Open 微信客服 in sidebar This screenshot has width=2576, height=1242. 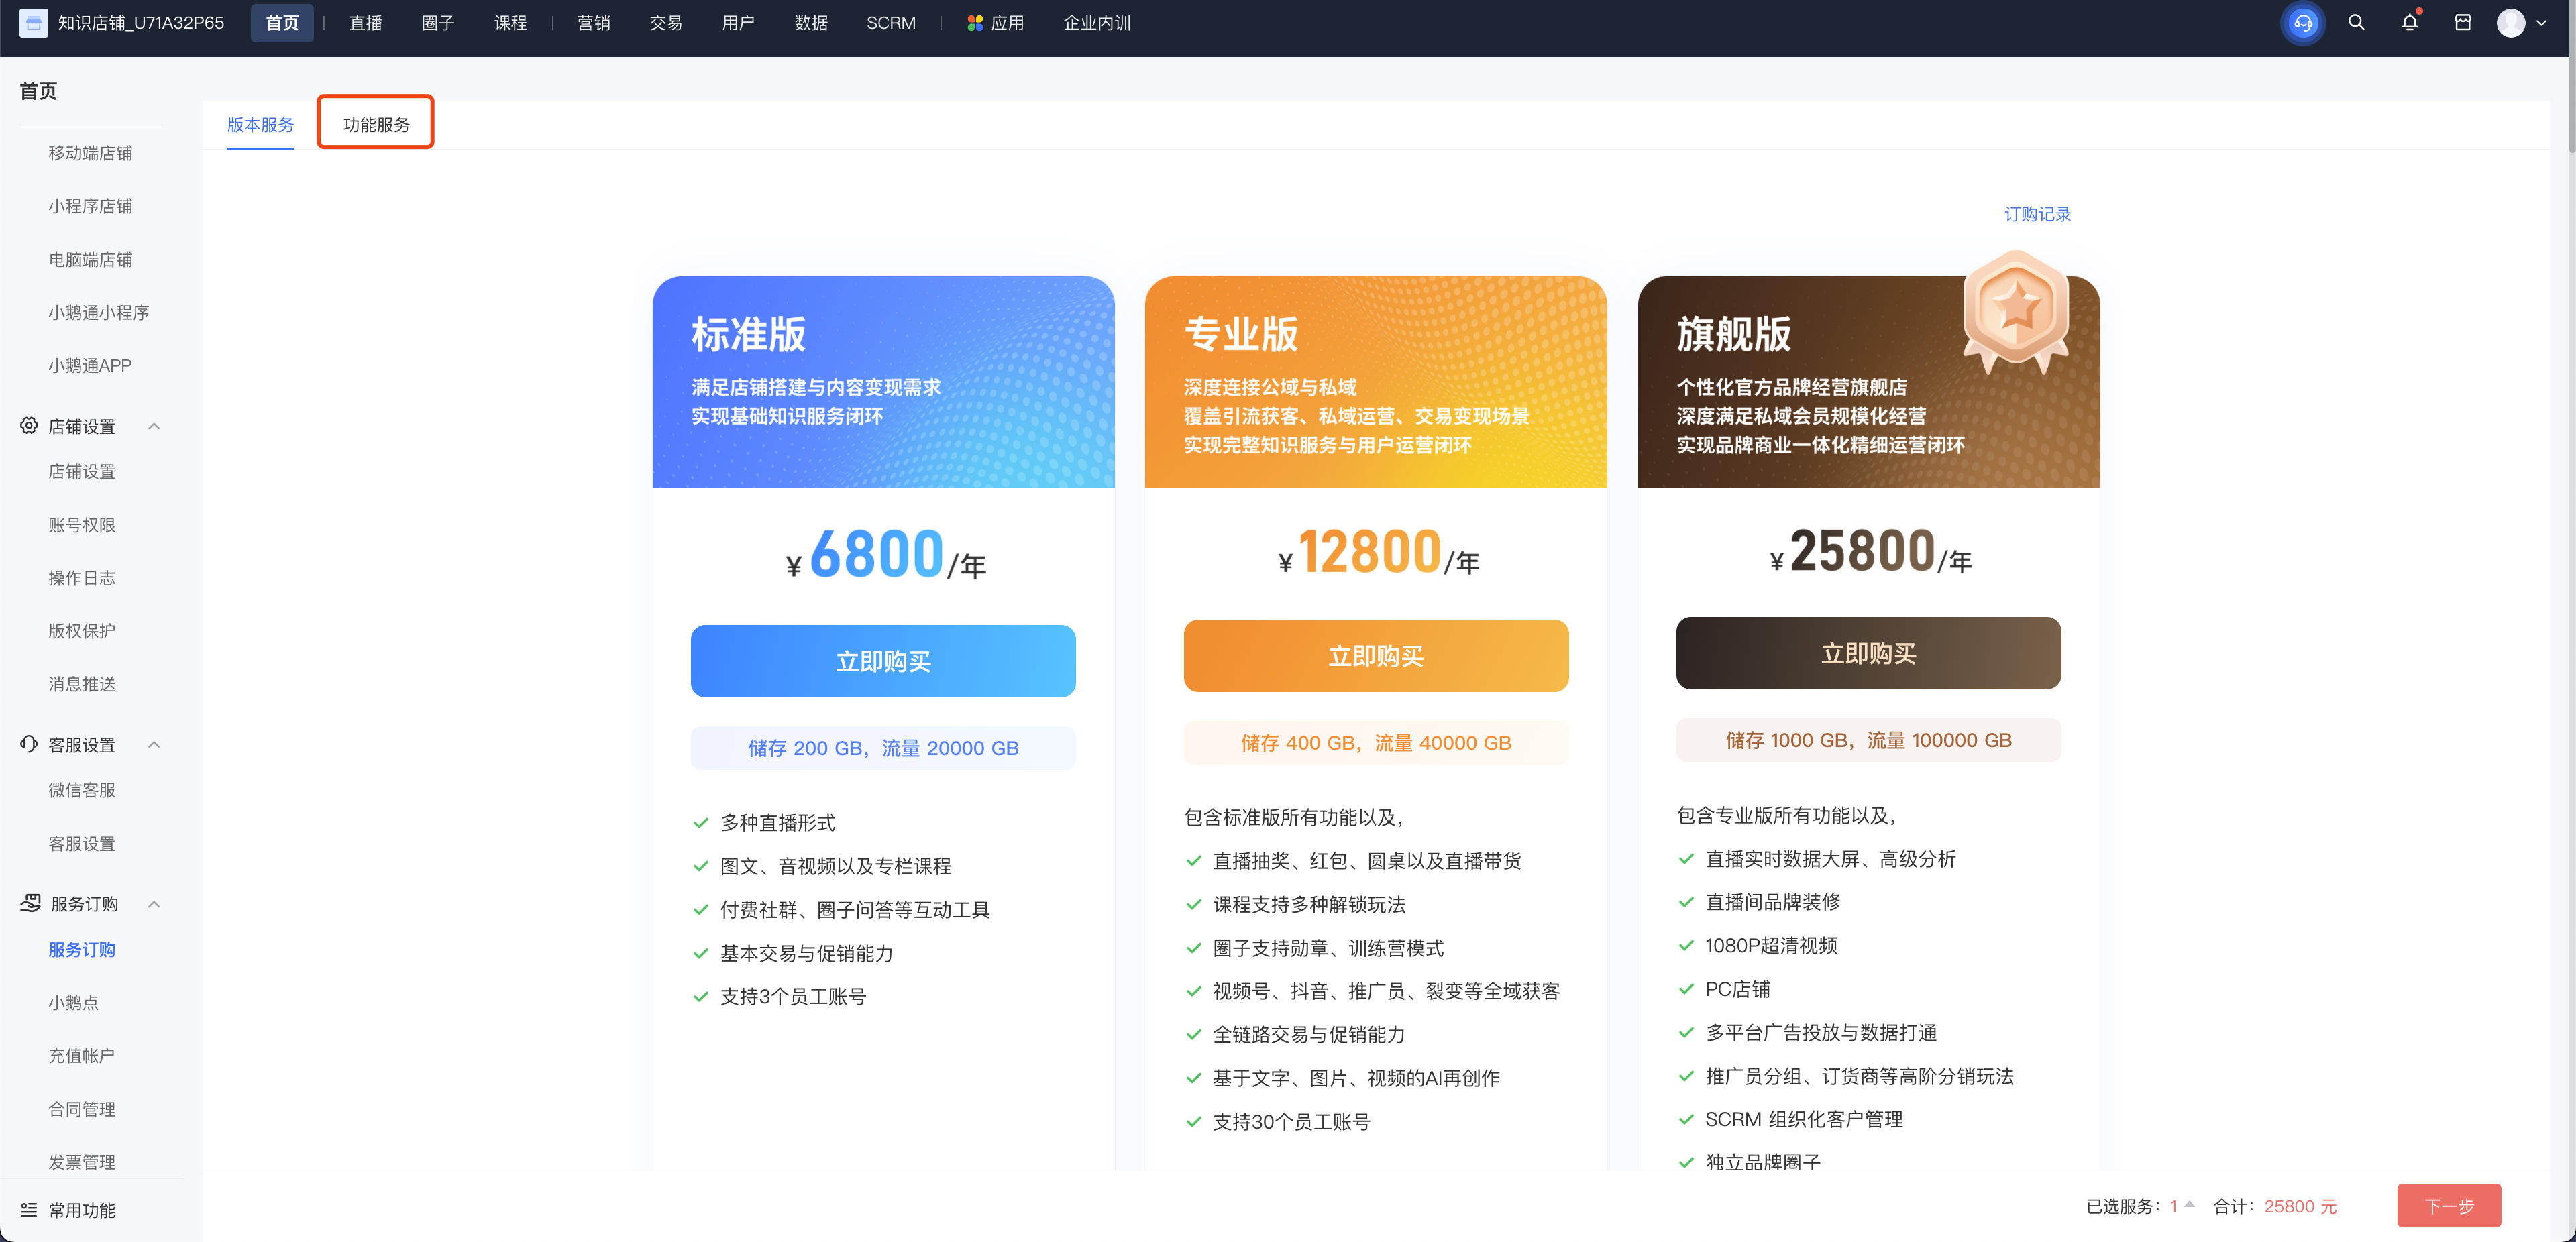(81, 789)
